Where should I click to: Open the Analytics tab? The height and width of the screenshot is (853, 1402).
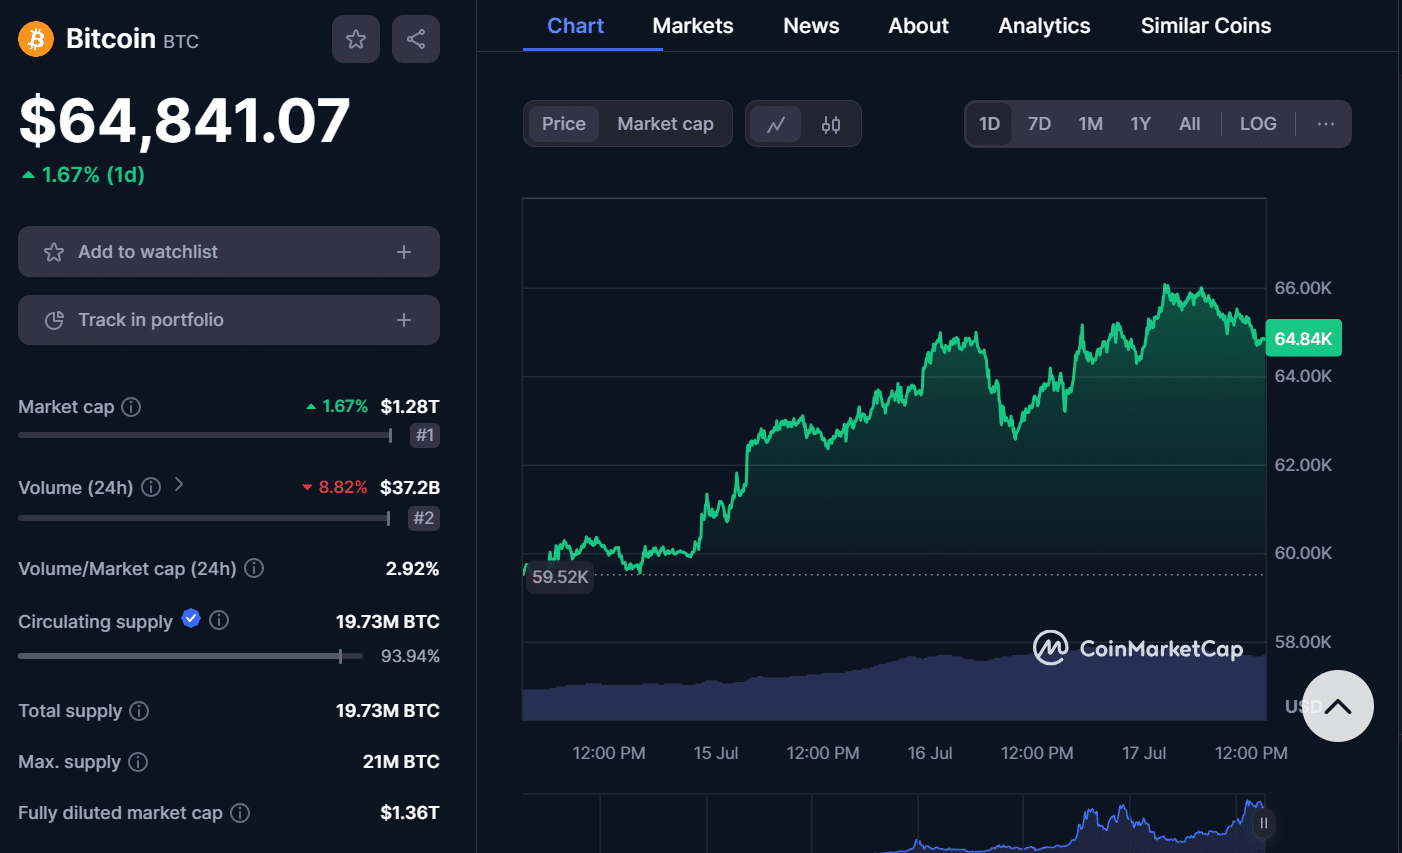[x=1044, y=26]
